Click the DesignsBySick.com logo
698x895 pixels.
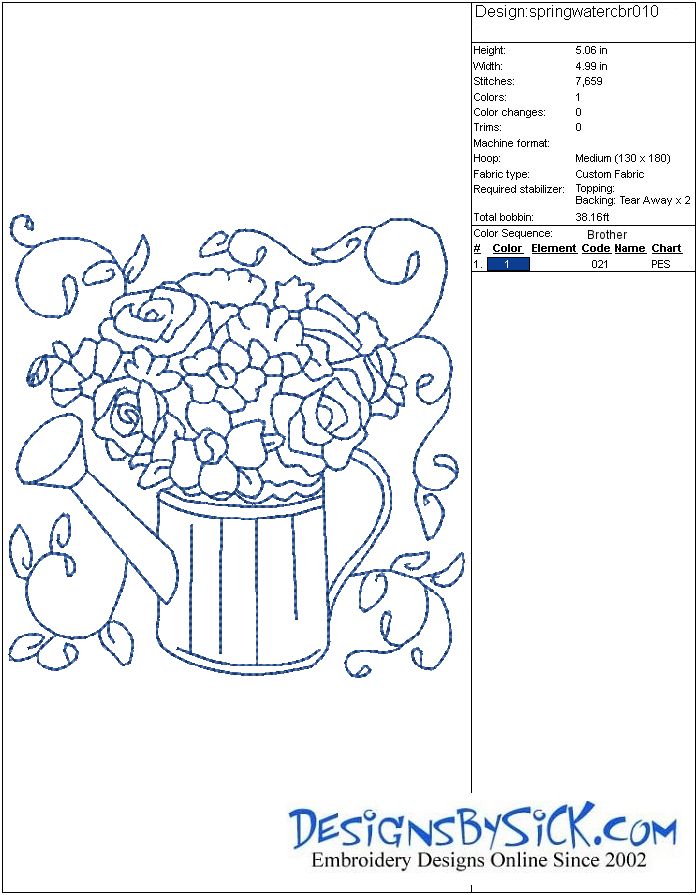[483, 828]
